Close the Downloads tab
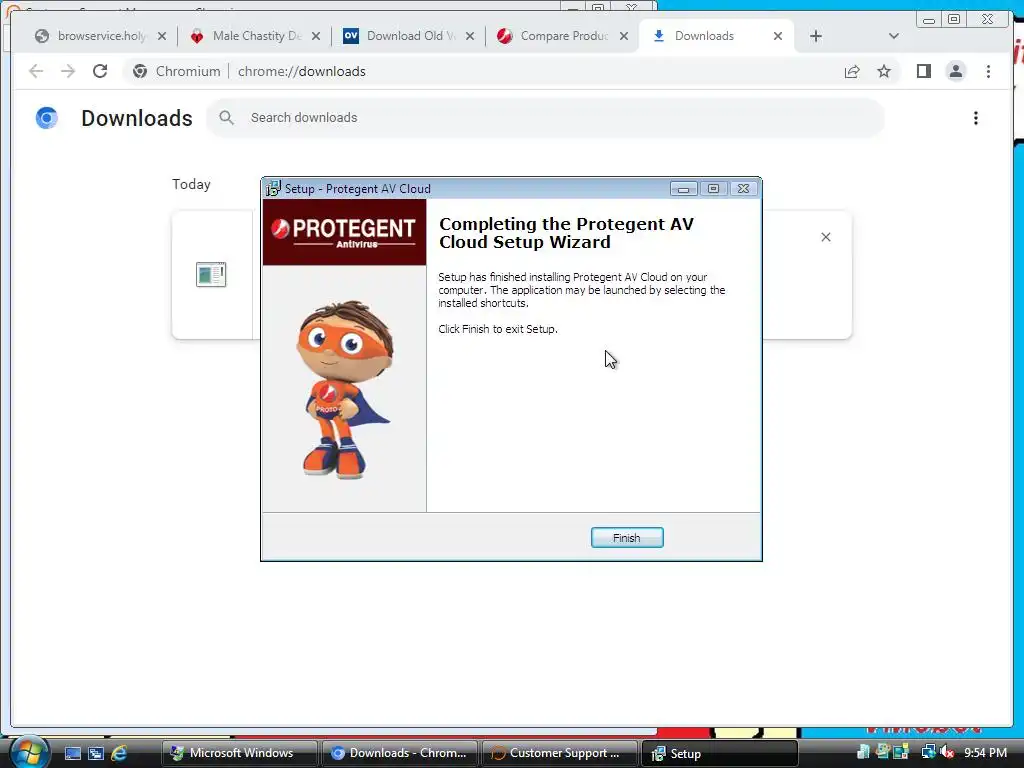Image resolution: width=1024 pixels, height=768 pixels. tap(778, 36)
